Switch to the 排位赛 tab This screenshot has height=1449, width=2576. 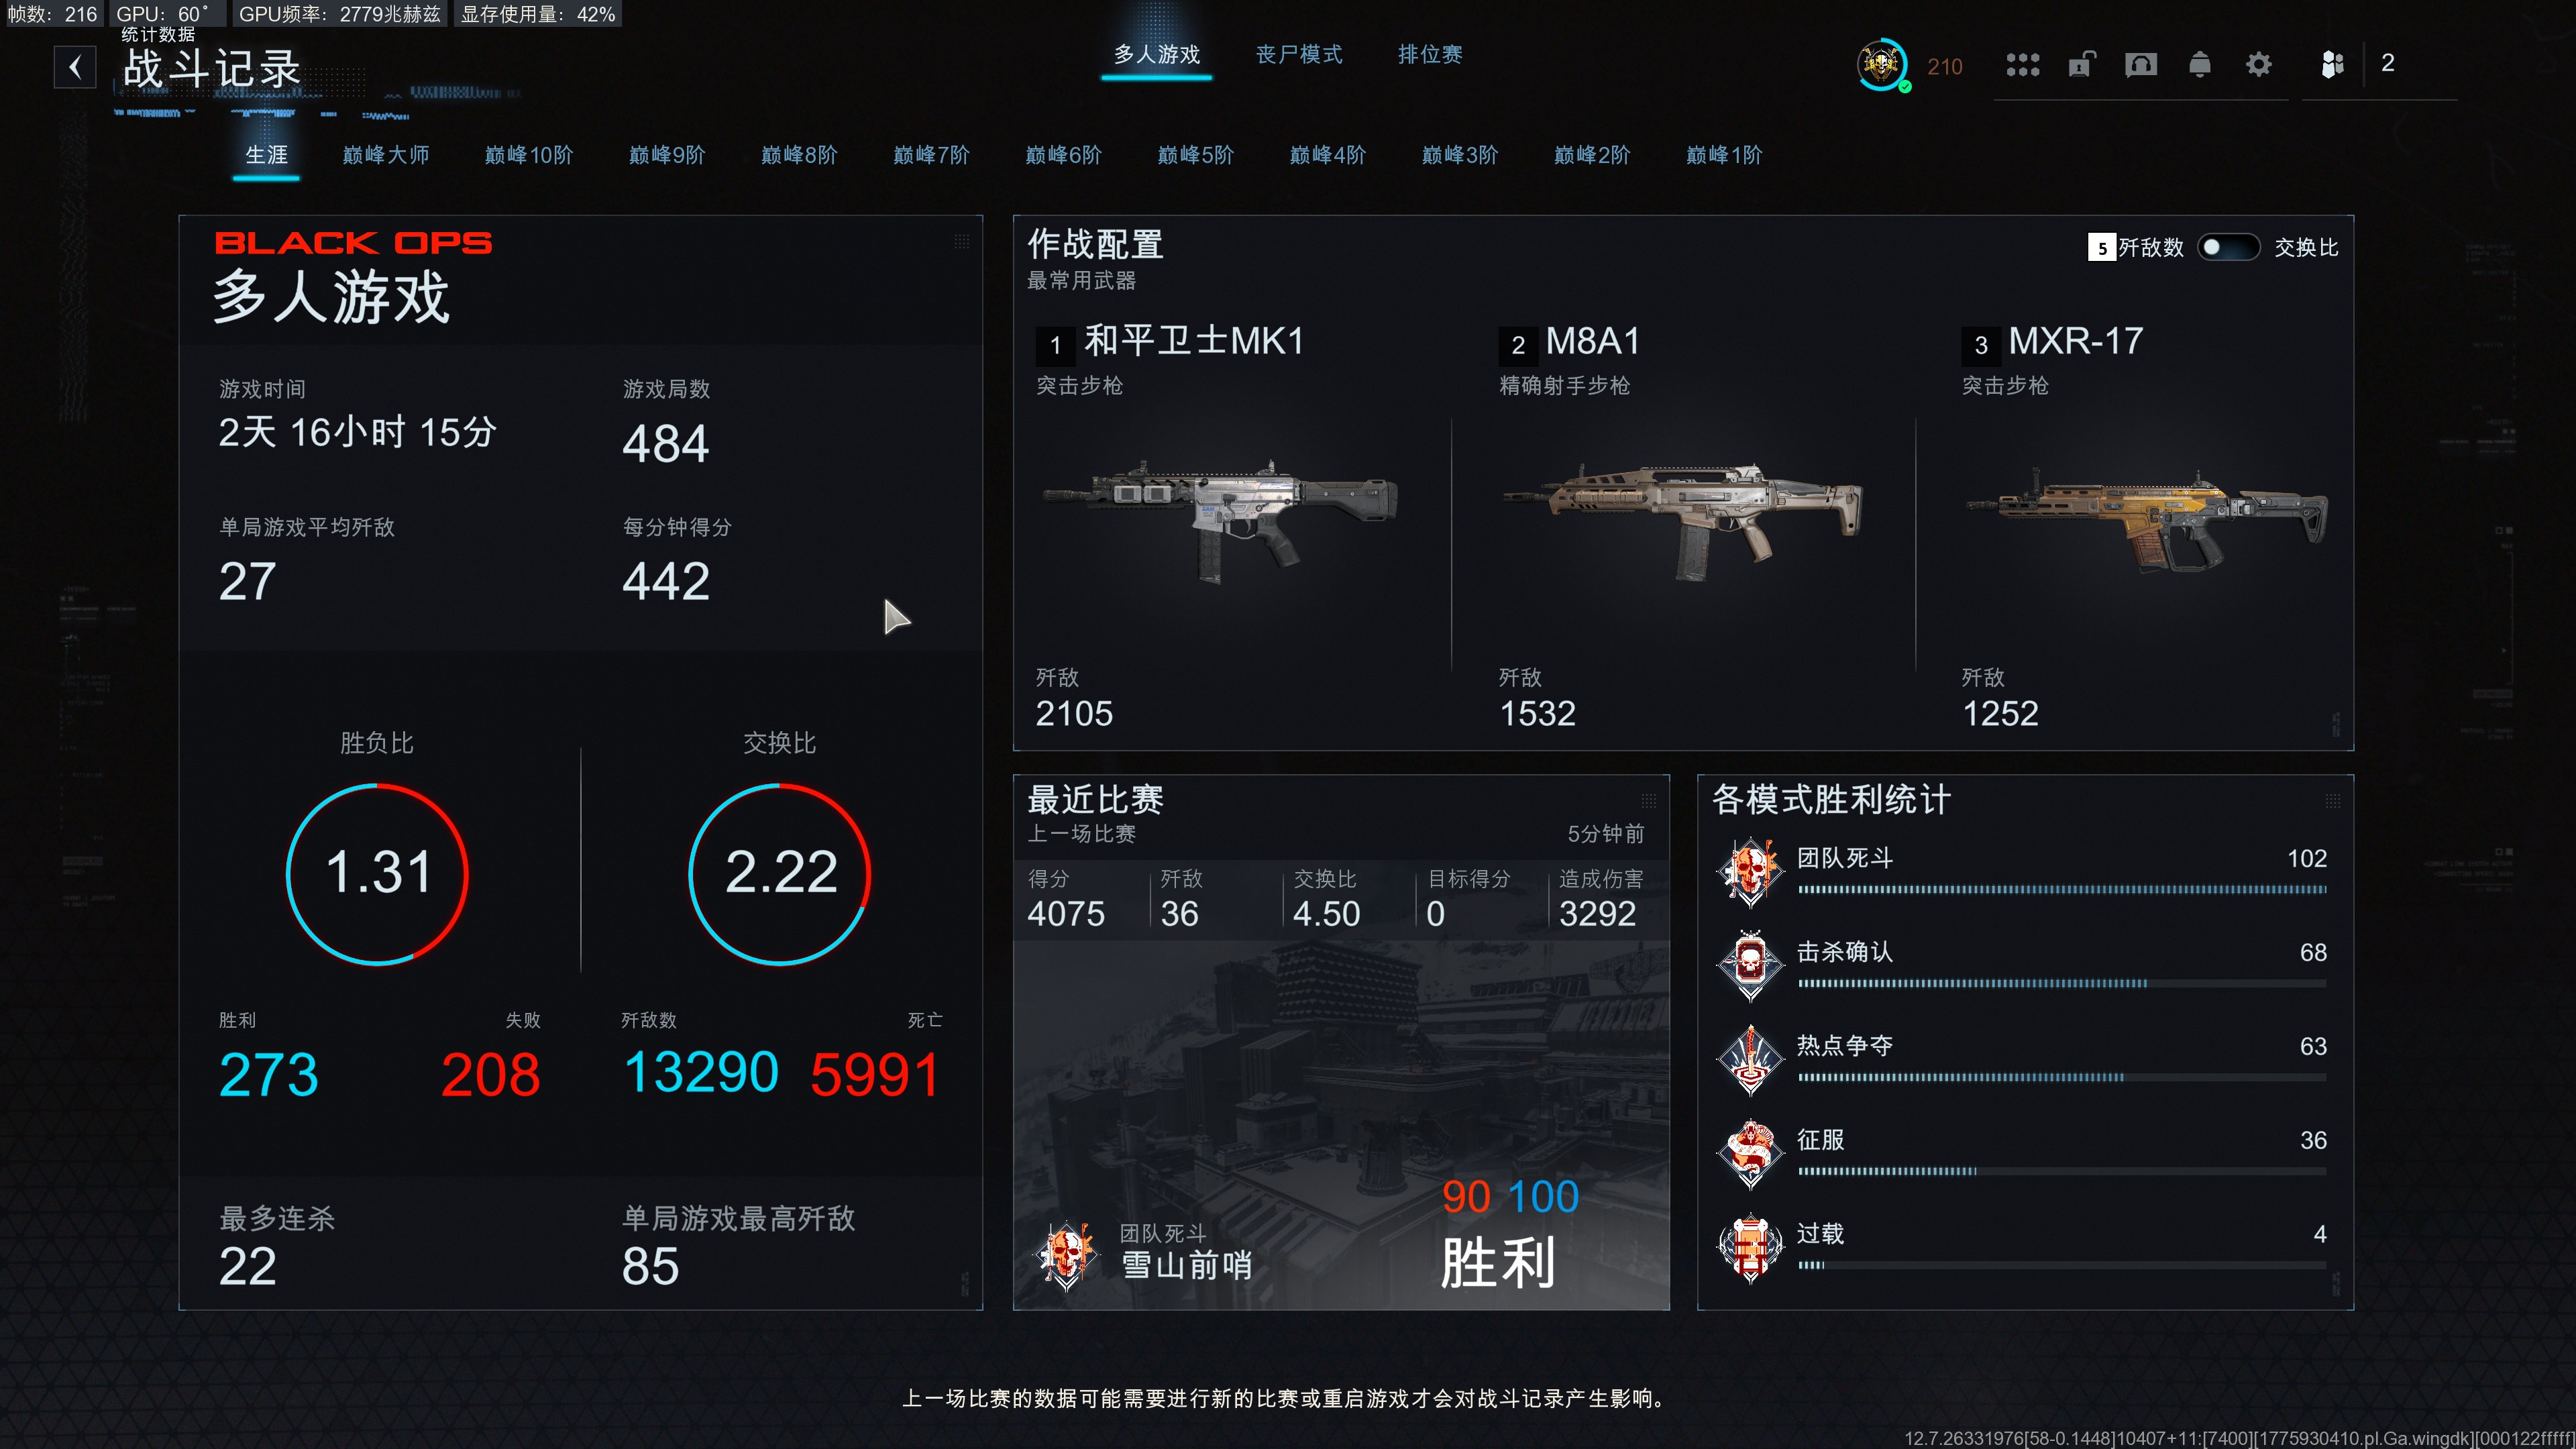pos(1430,54)
